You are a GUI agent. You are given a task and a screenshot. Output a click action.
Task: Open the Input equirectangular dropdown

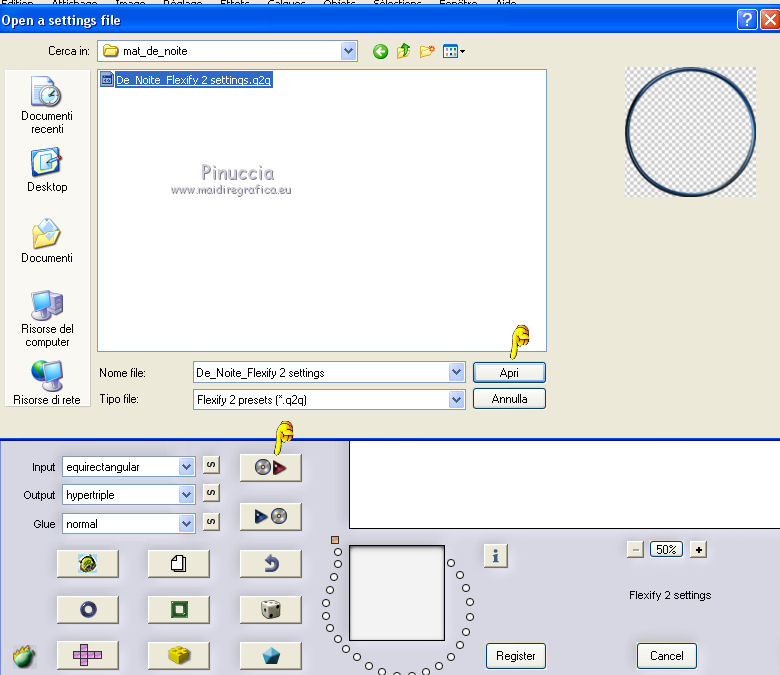128,467
